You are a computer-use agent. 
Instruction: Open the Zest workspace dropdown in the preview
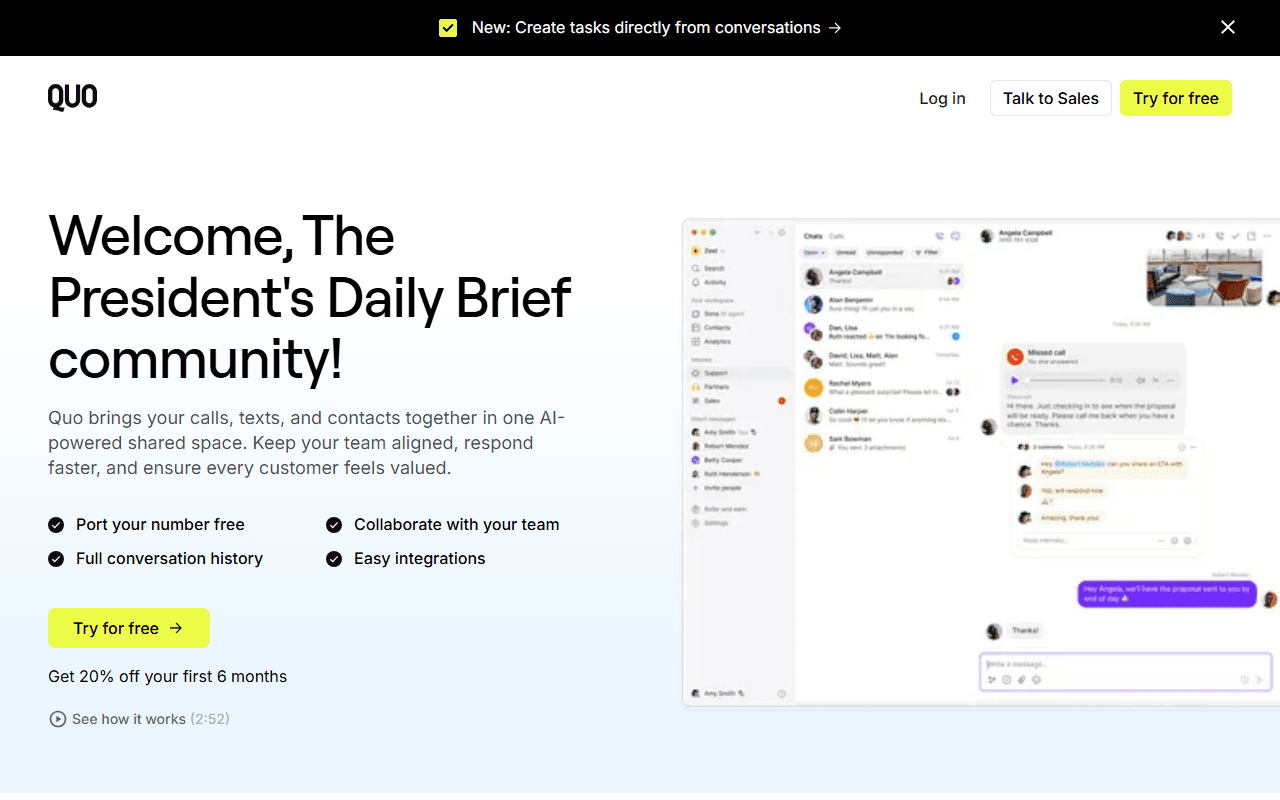click(707, 251)
